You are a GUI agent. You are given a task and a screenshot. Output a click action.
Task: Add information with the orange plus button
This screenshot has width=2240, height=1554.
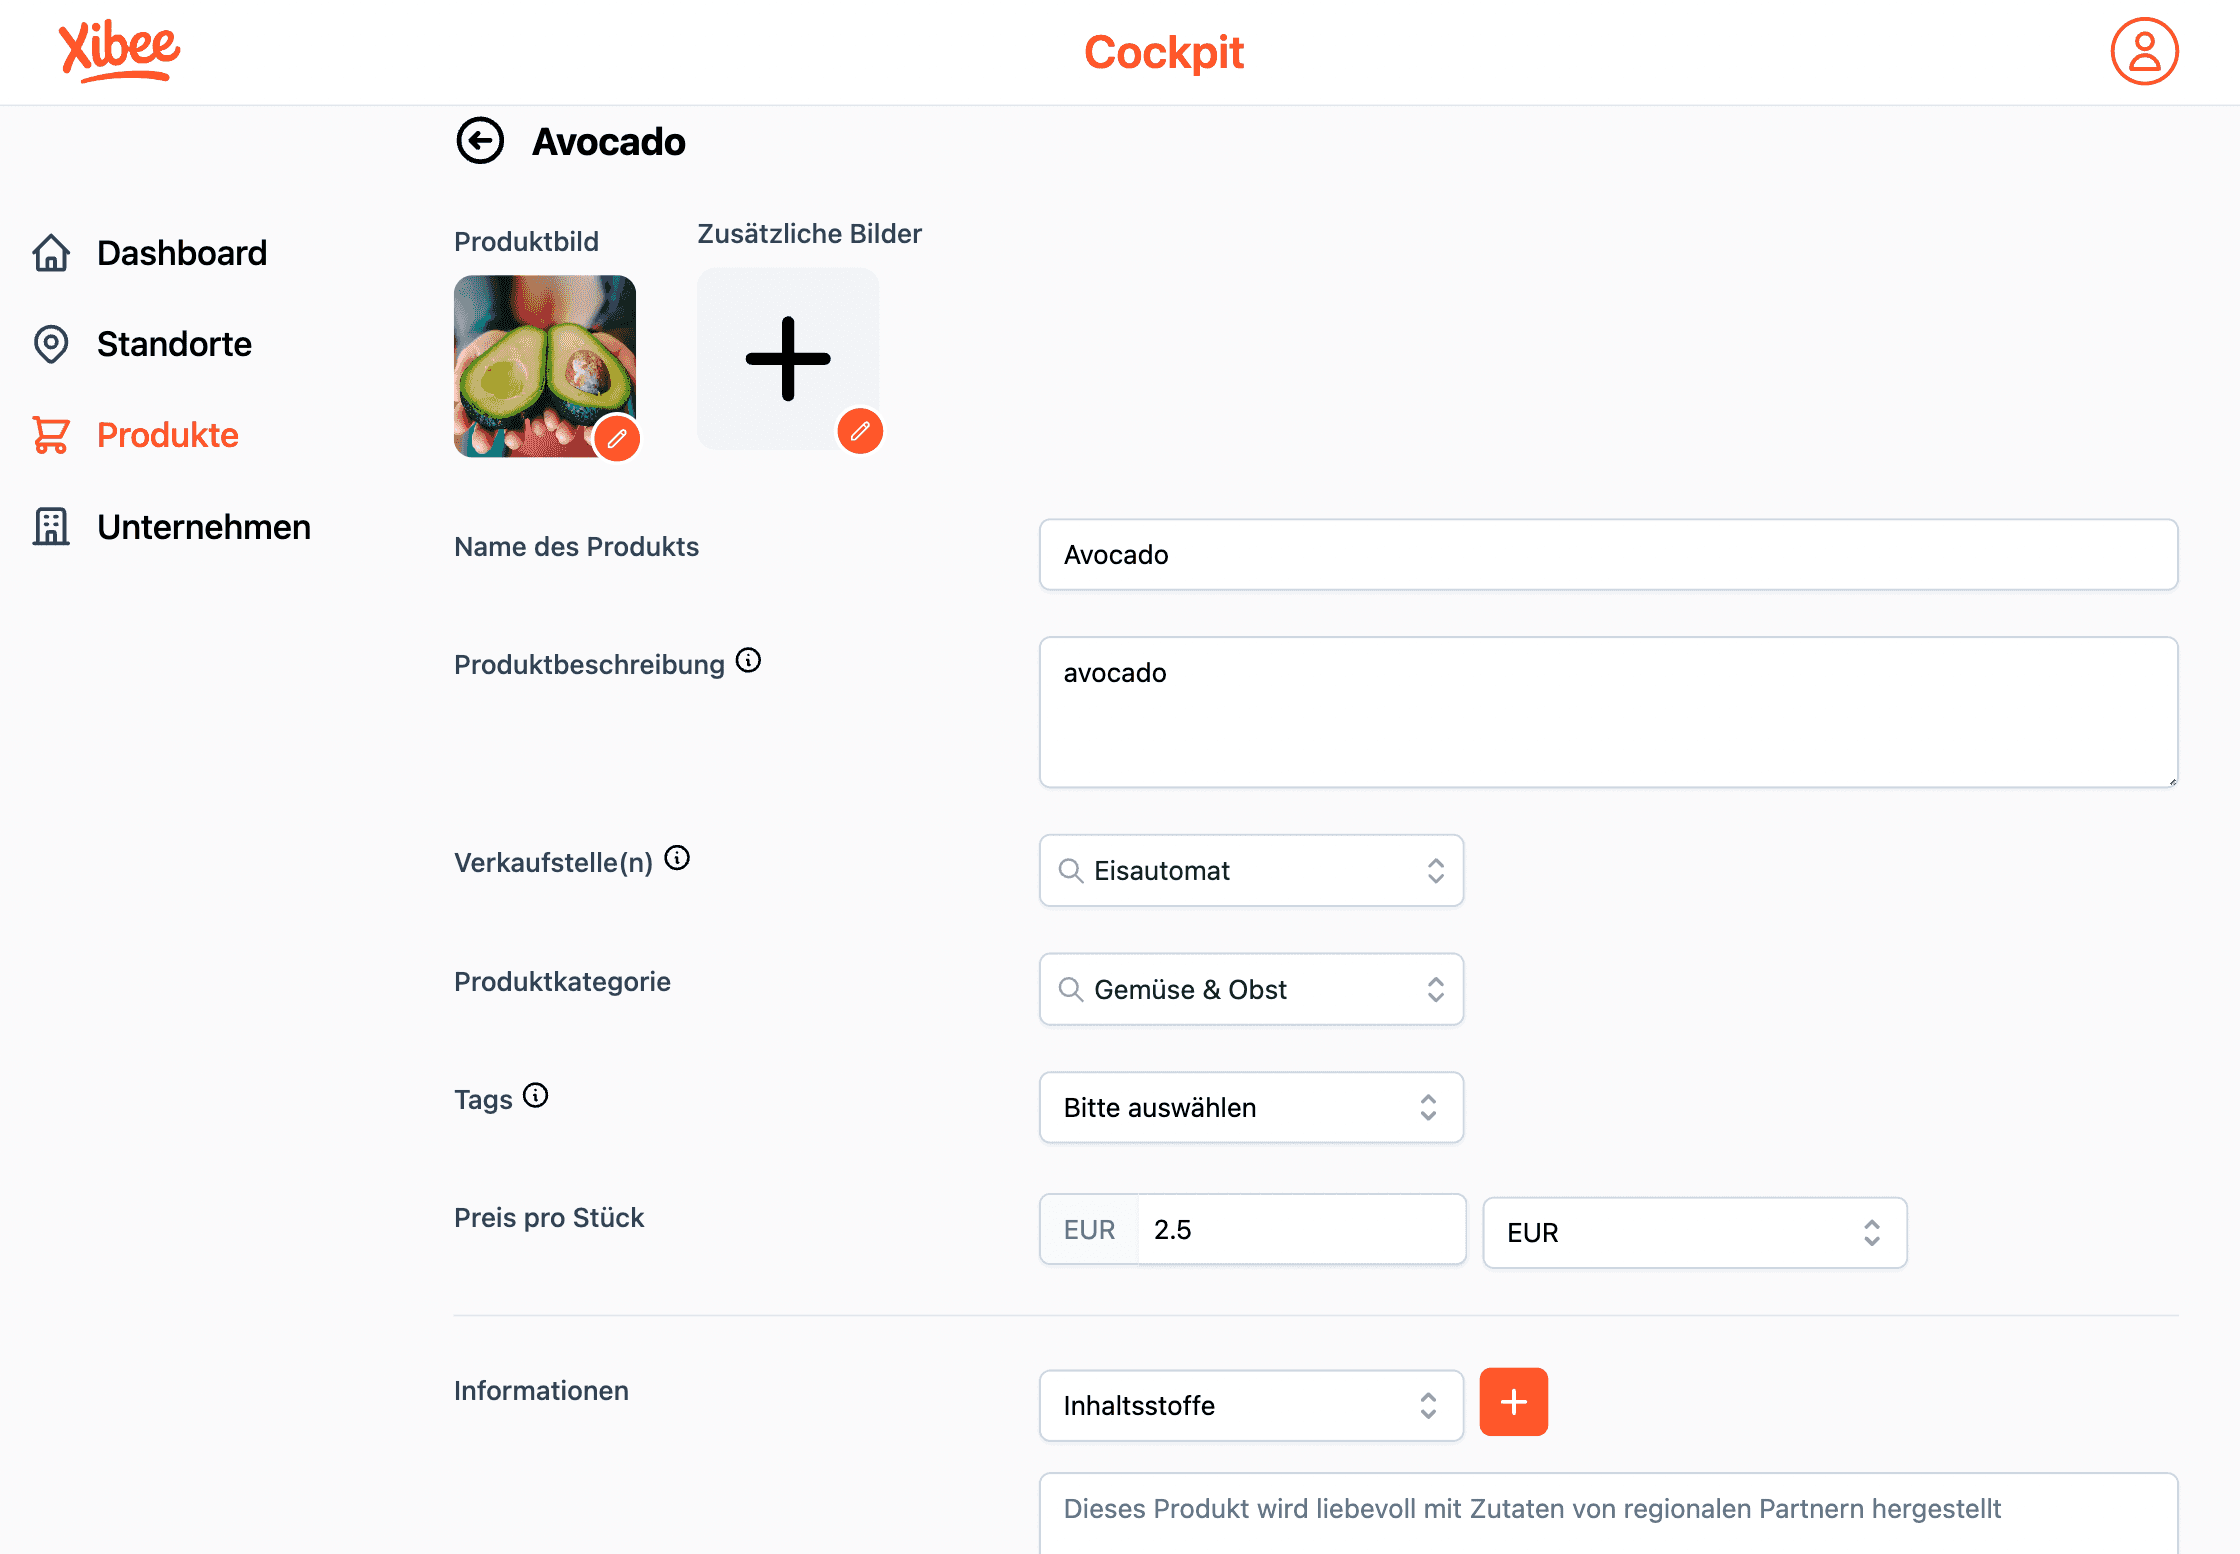[1513, 1402]
